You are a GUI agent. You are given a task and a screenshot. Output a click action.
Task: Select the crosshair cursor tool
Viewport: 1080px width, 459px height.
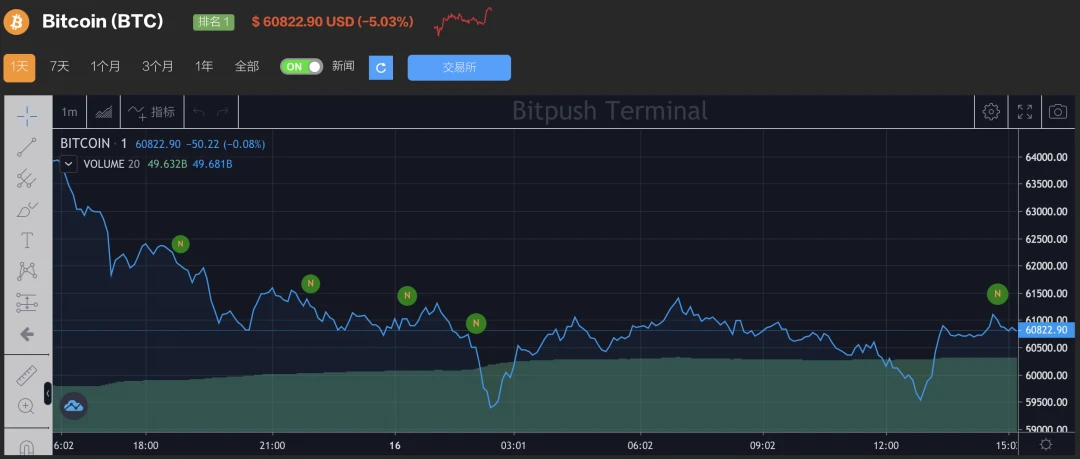click(27, 116)
